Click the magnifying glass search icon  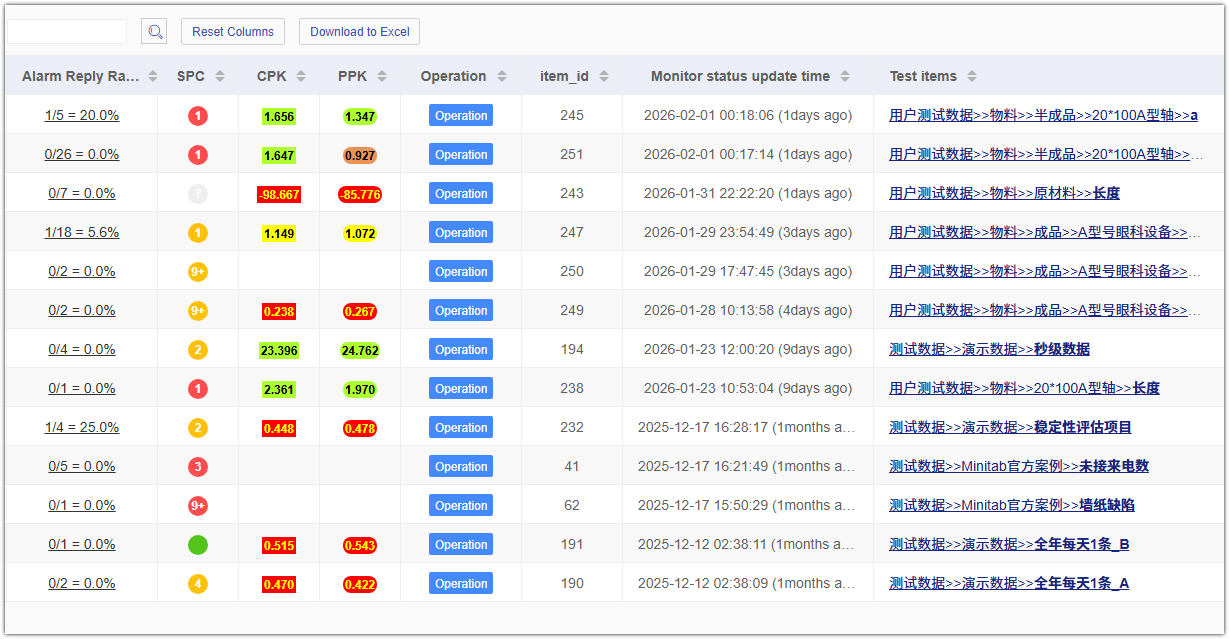coord(153,31)
